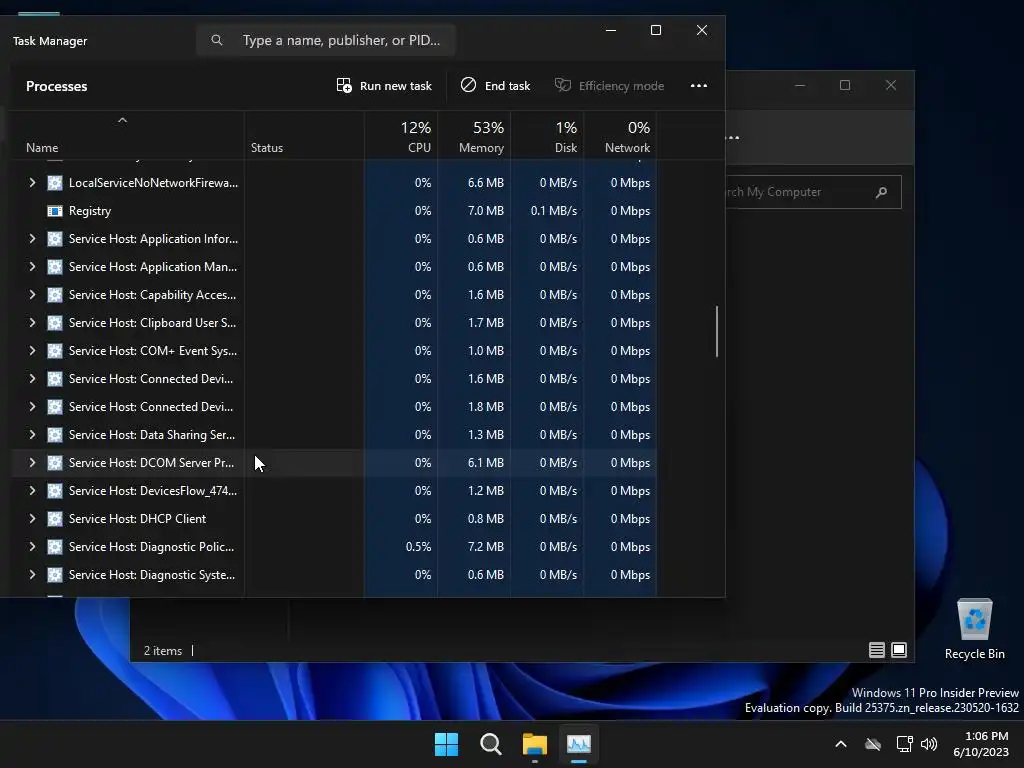Image resolution: width=1024 pixels, height=768 pixels.
Task: Select Service Host: Capability Acces... process name
Action: tap(153, 295)
